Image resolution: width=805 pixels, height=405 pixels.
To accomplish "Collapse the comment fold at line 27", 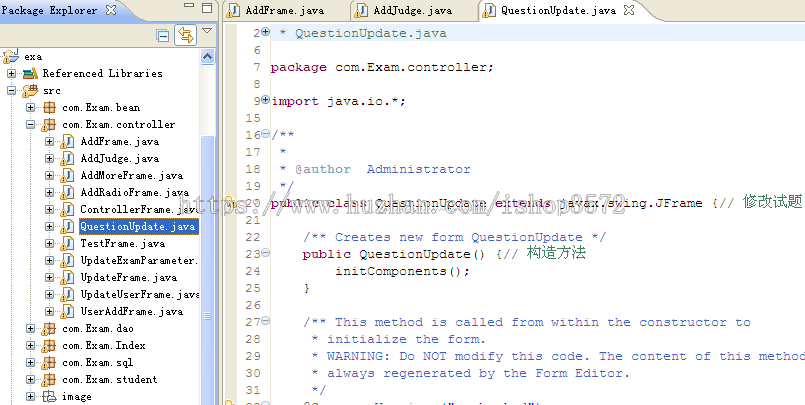I will tap(265, 321).
